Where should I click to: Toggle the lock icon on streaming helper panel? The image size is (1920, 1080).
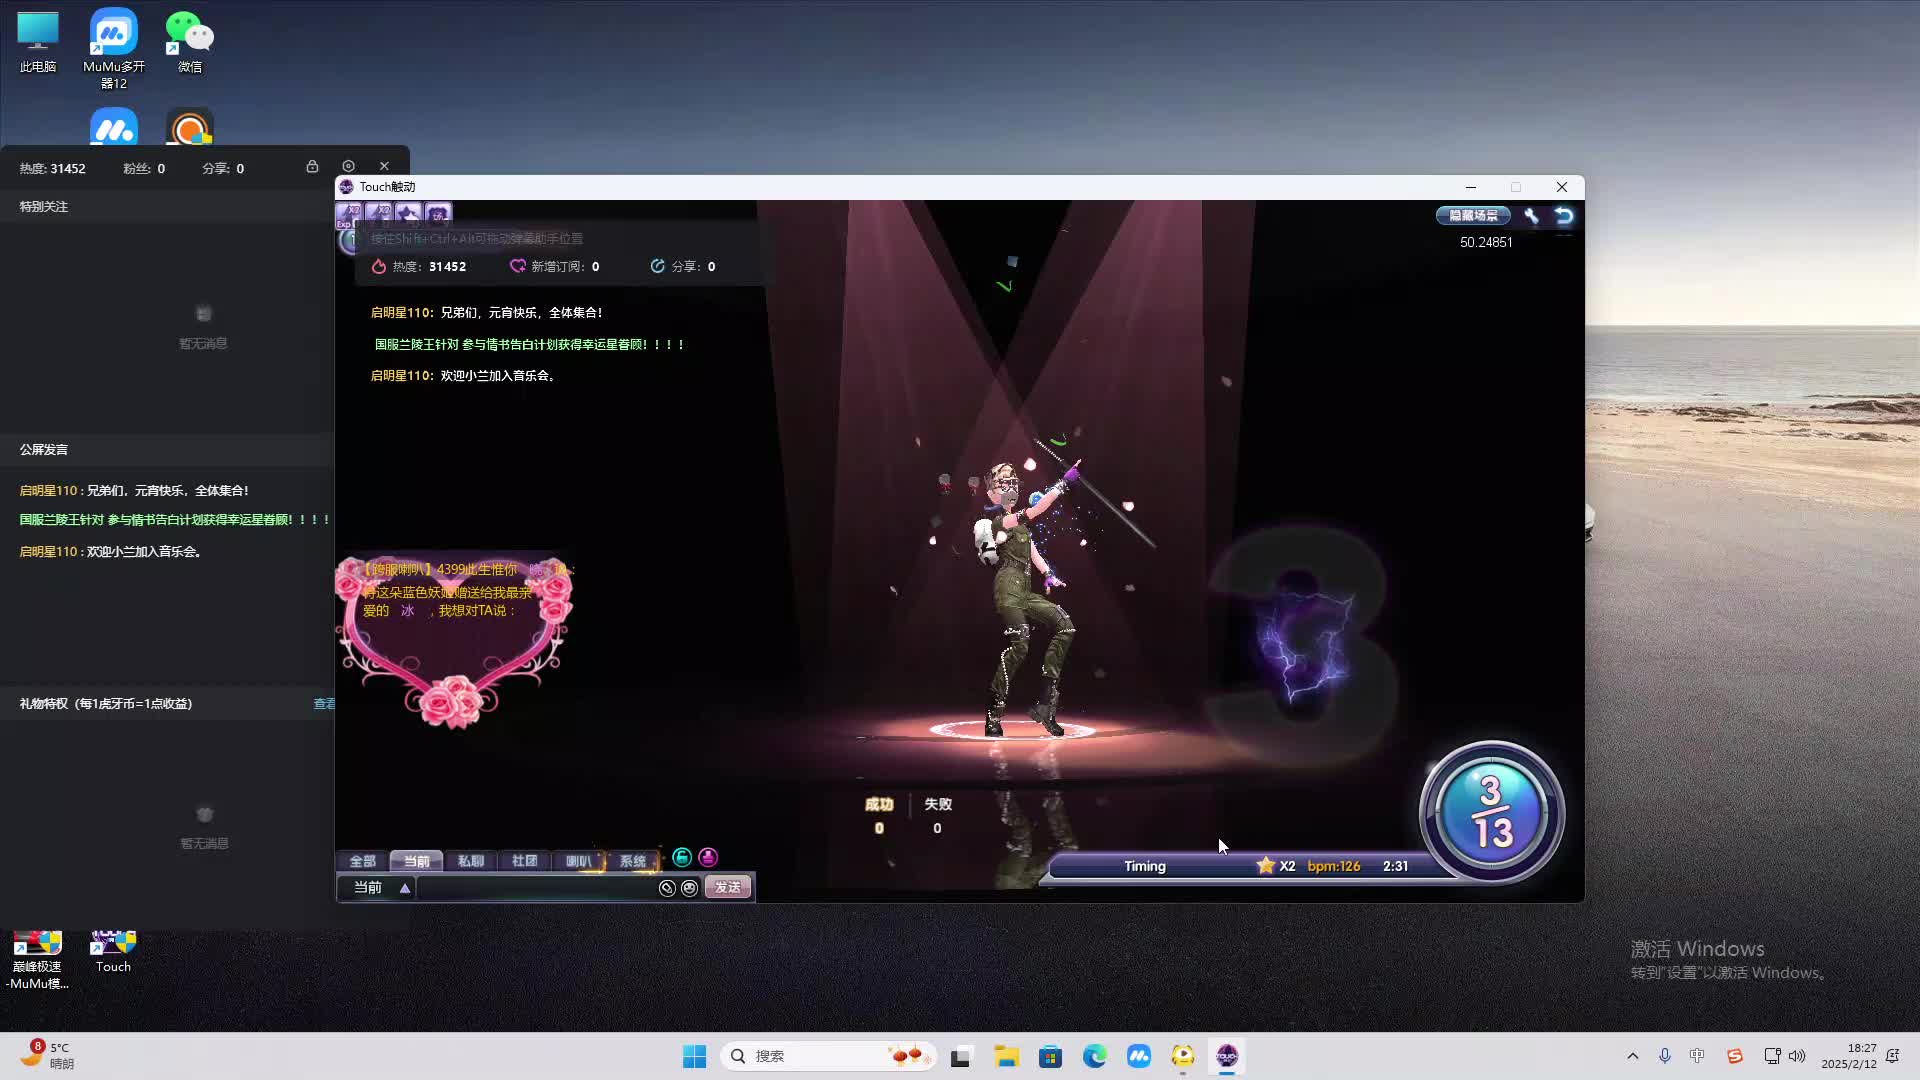[312, 166]
